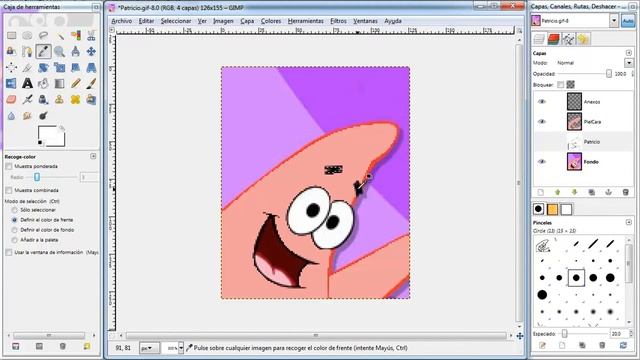The image size is (640, 360).
Task: Select the Move tool
Action: [x=91, y=51]
